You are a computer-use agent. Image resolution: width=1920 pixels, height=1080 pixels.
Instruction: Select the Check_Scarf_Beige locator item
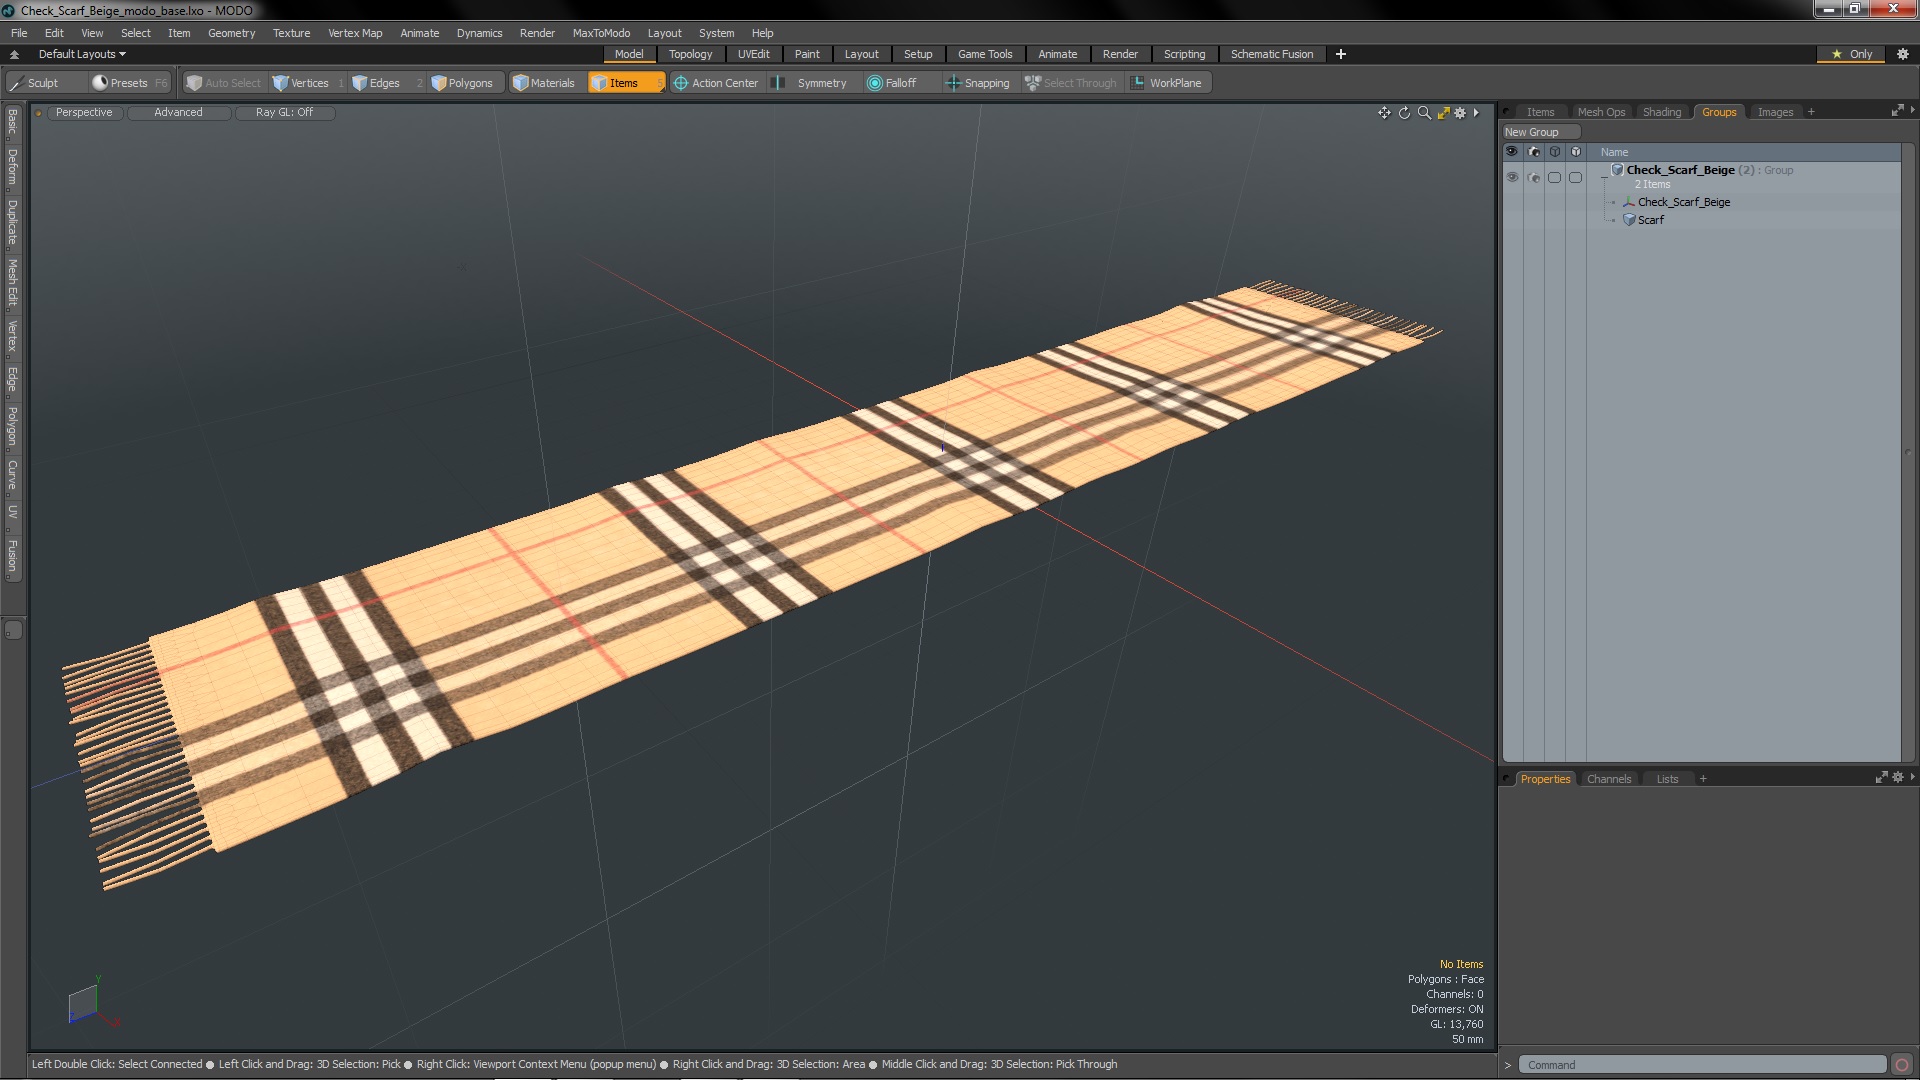click(x=1683, y=202)
